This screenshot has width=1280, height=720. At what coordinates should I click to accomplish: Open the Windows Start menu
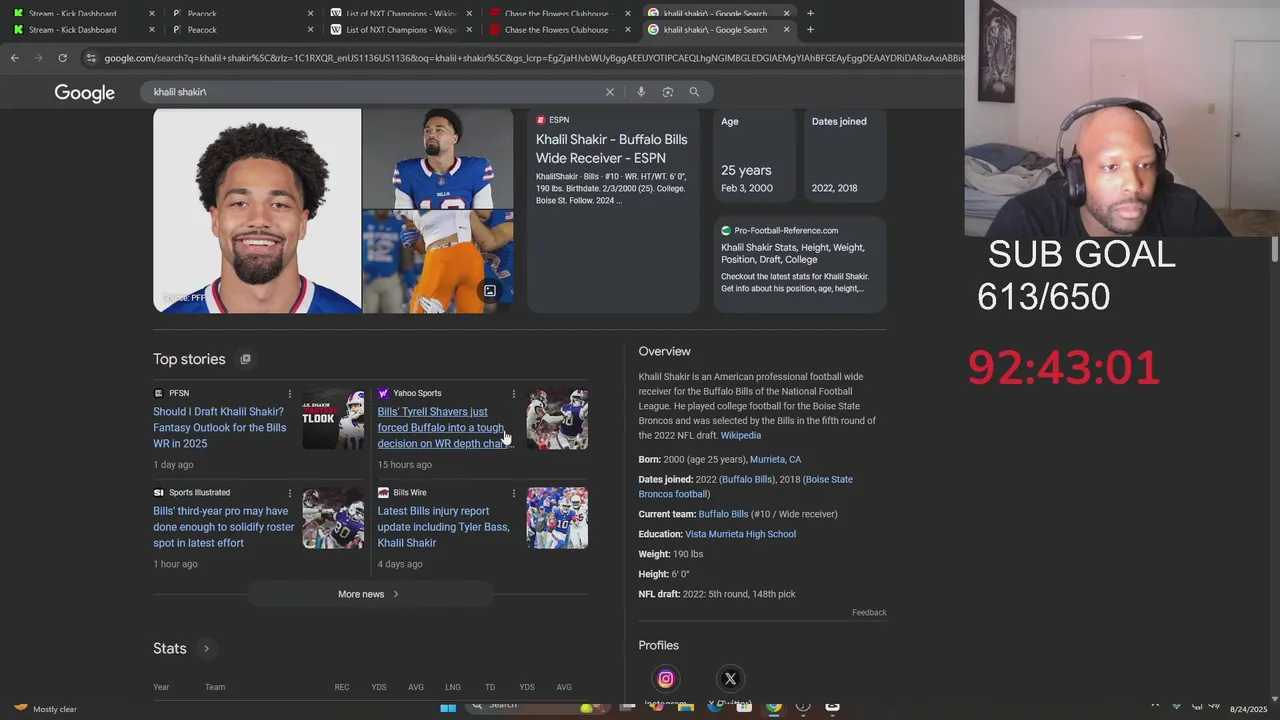coord(448,707)
